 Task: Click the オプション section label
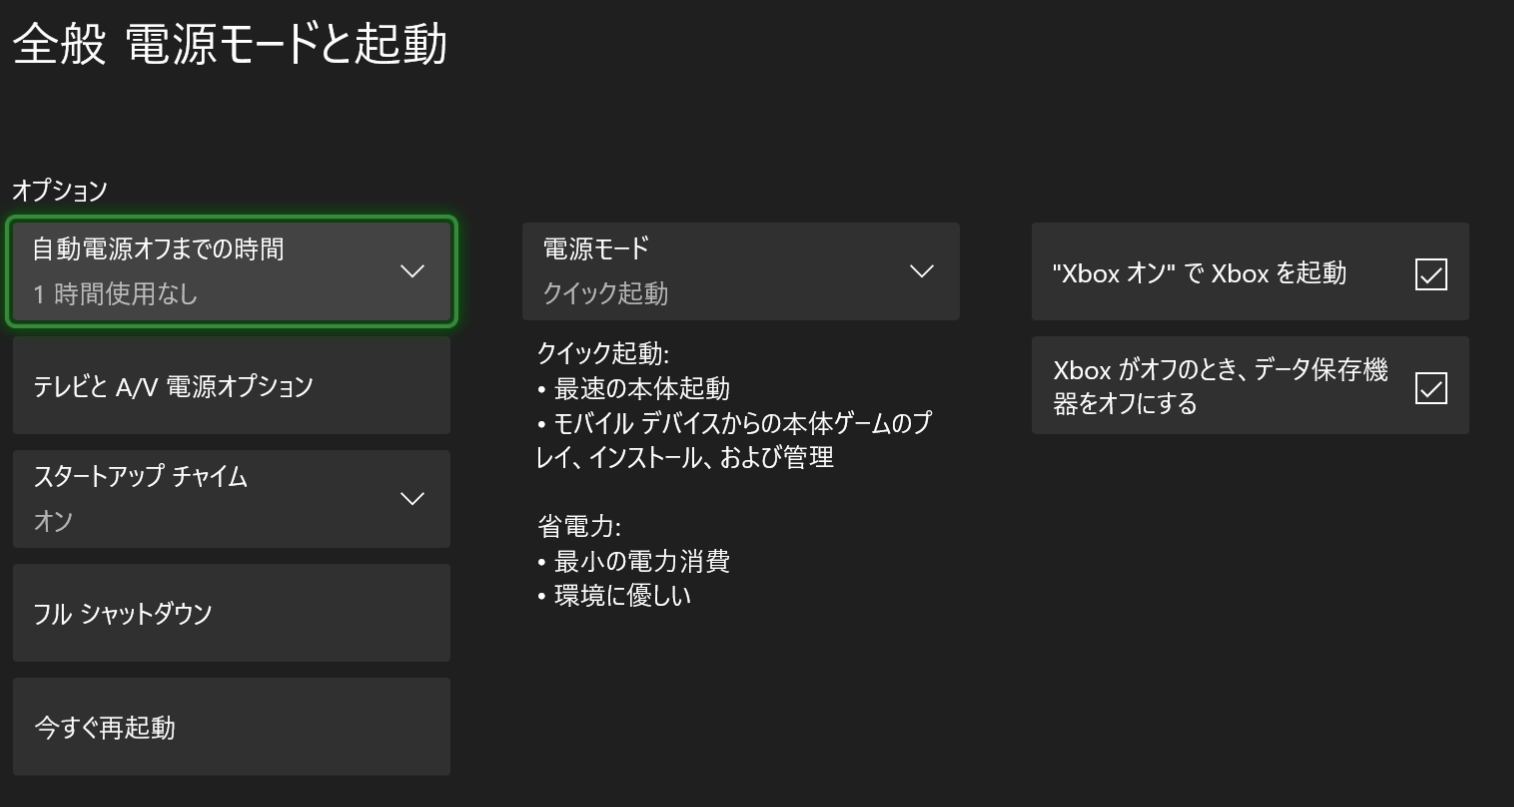[59, 190]
